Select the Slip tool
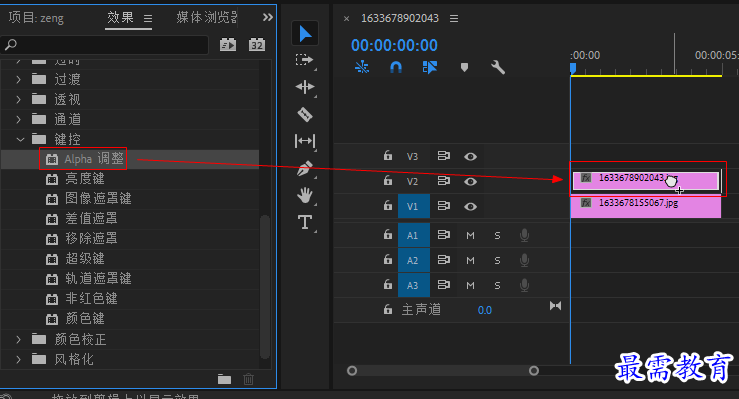 click(304, 141)
